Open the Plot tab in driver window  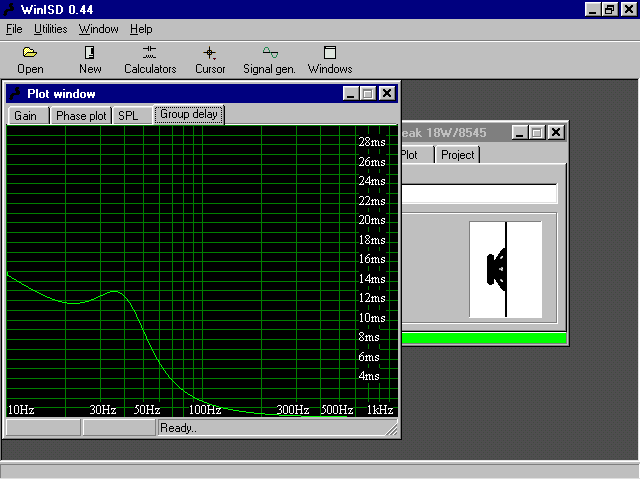pos(416,155)
